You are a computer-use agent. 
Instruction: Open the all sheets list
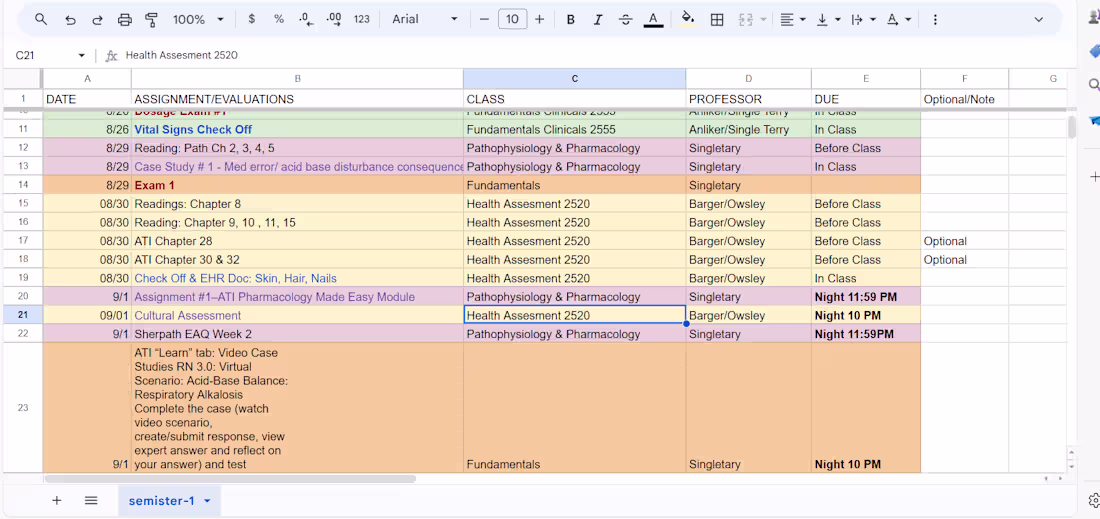point(90,500)
